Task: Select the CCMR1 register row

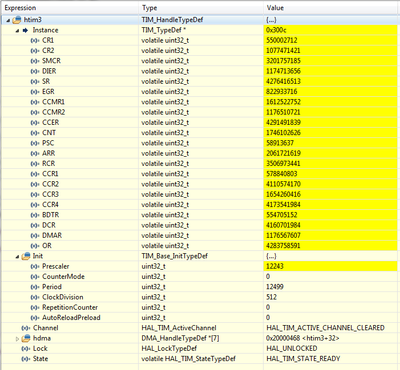Action: 199,102
